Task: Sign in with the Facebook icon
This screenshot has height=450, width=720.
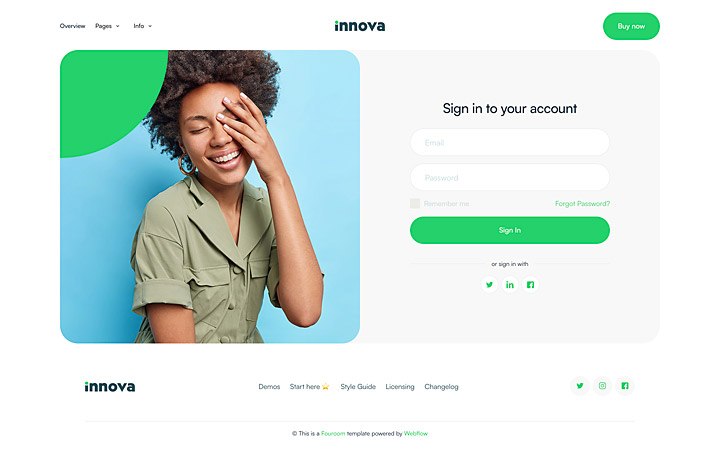Action: click(530, 285)
